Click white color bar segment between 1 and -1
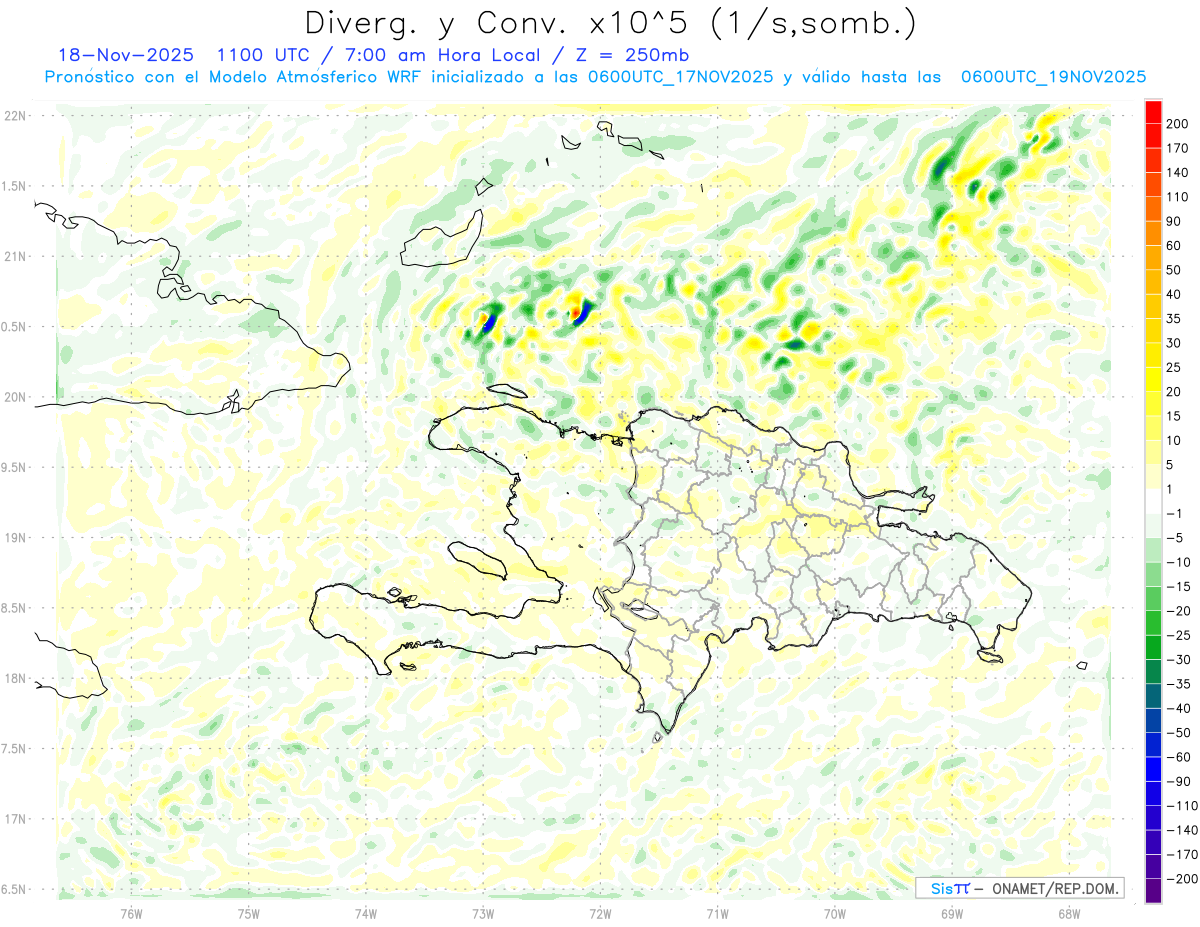 [x=1153, y=501]
